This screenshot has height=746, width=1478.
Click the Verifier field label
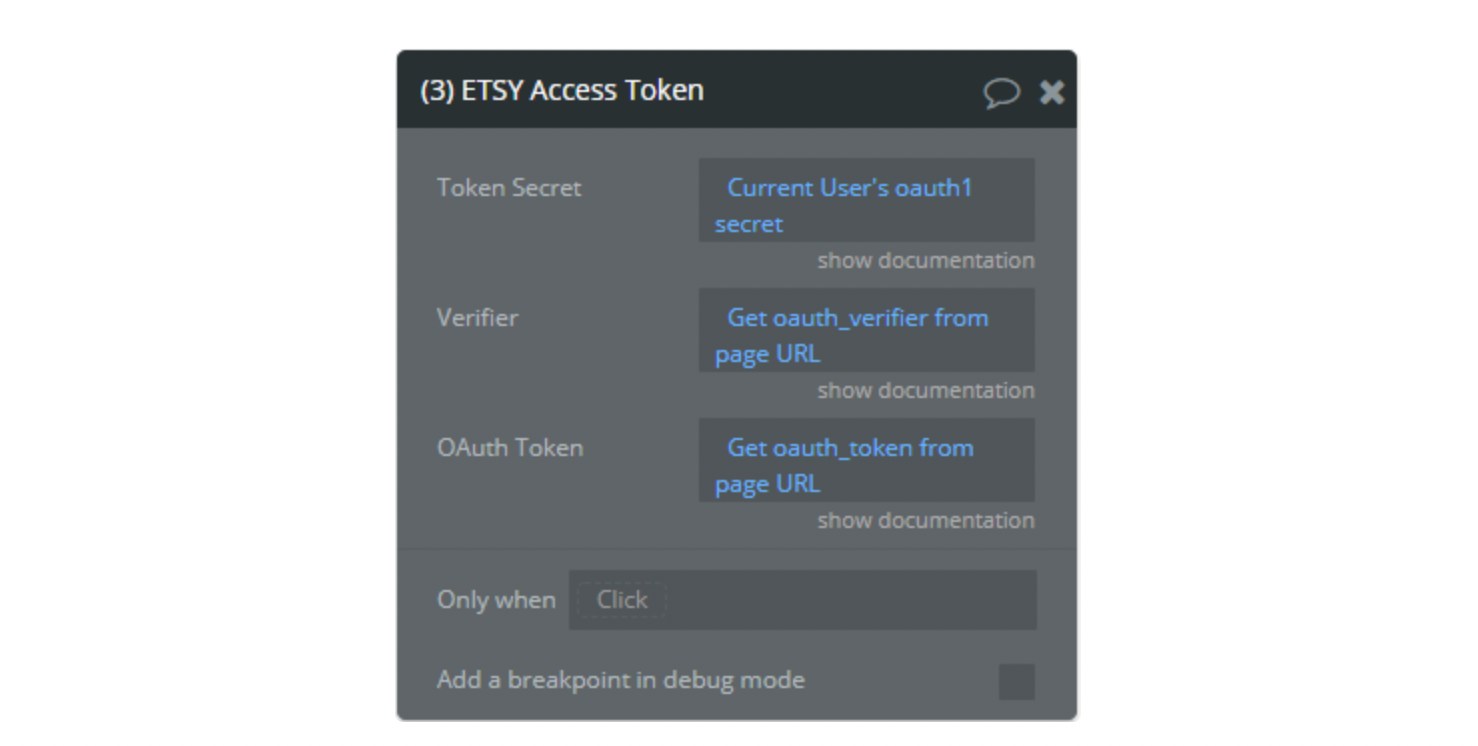[x=477, y=318]
